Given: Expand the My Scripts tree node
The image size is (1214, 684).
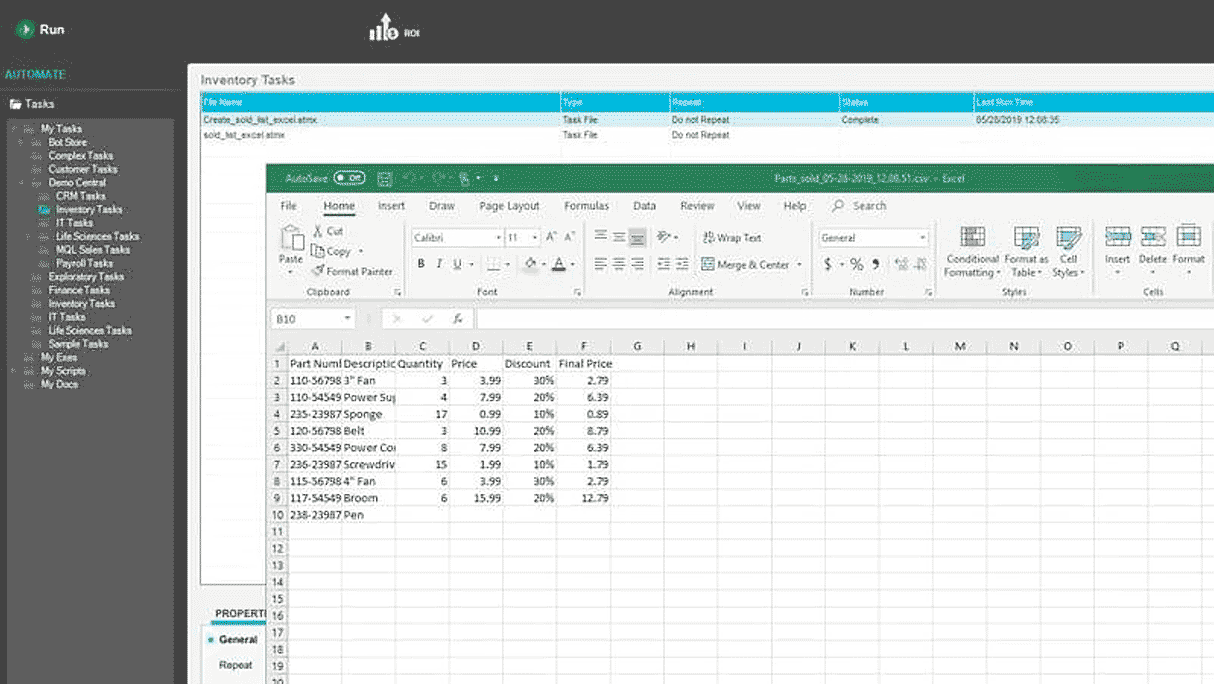Looking at the screenshot, I should (14, 371).
